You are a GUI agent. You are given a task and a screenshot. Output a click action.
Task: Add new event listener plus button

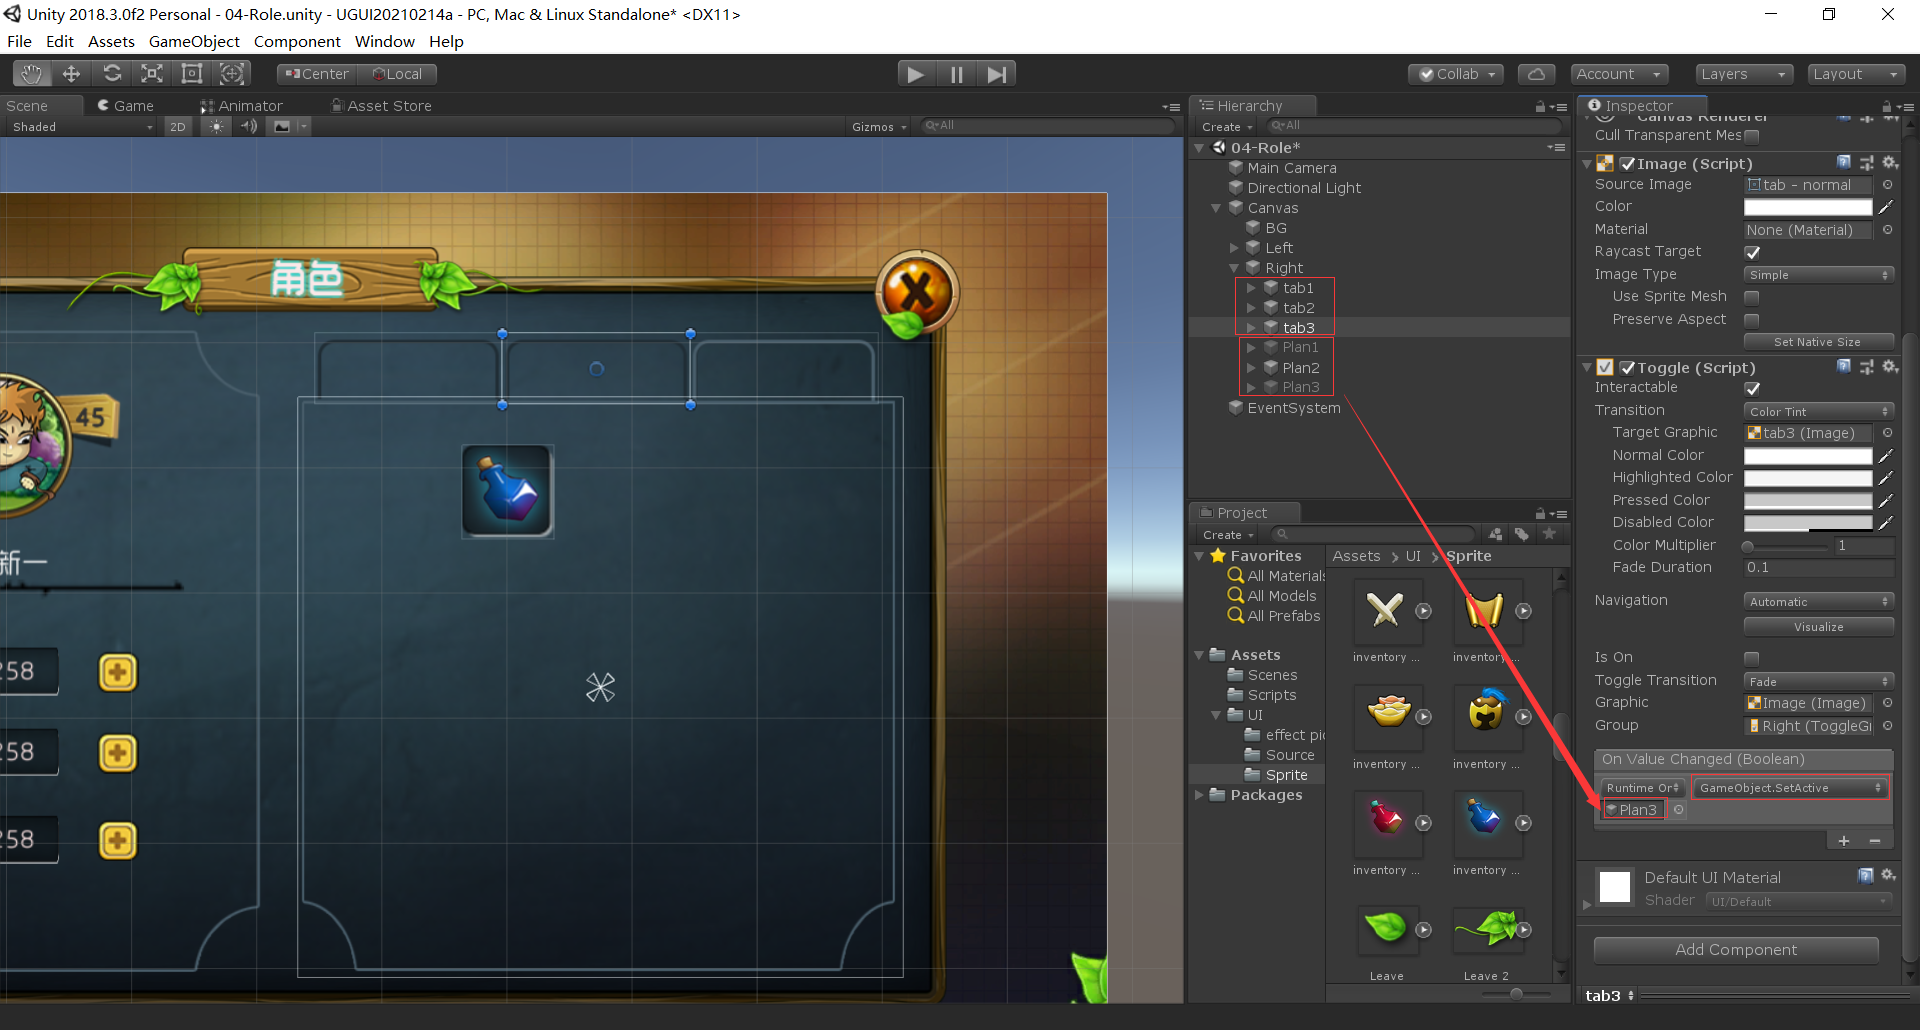point(1844,841)
